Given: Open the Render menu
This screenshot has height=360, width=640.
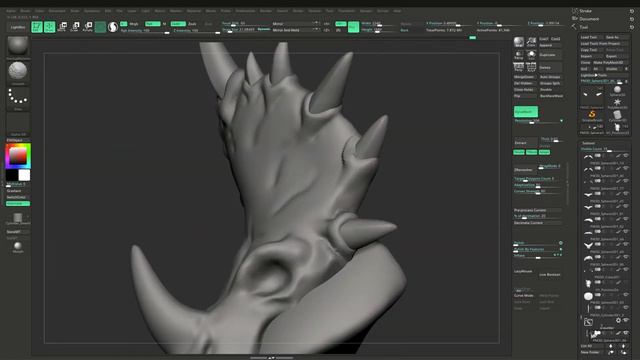Looking at the screenshot, I should [x=266, y=11].
